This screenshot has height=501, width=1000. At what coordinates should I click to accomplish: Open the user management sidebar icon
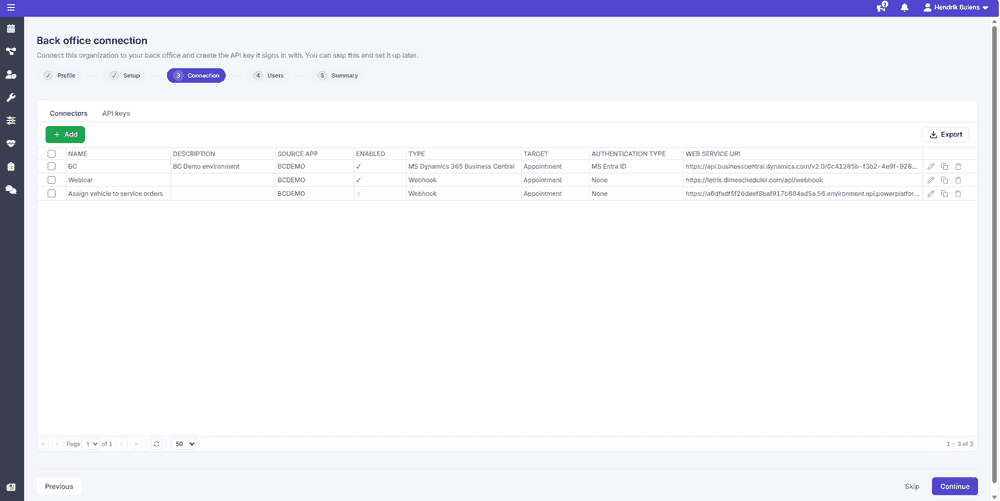coord(11,75)
